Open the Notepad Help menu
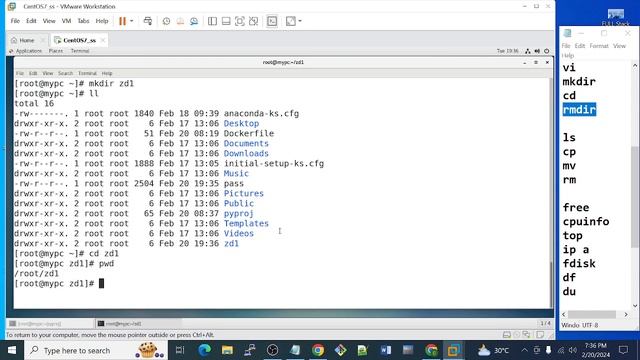Image resolution: width=640 pixels, height=360 pixels. (568, 56)
